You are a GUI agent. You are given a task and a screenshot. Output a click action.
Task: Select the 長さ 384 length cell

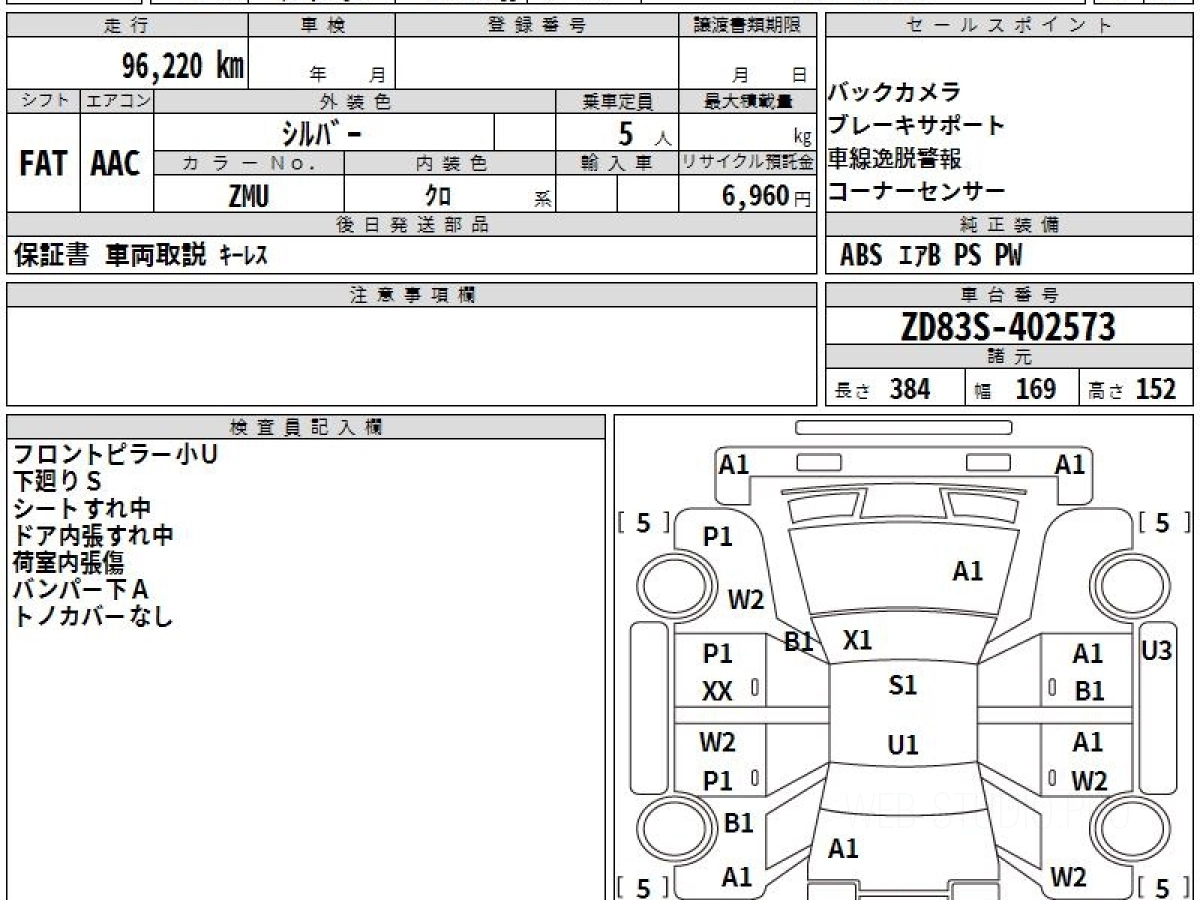pos(894,389)
